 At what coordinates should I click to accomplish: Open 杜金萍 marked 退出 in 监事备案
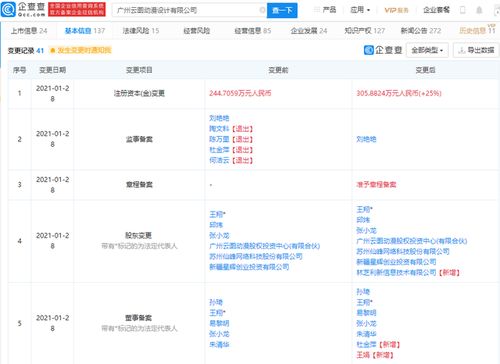219,150
